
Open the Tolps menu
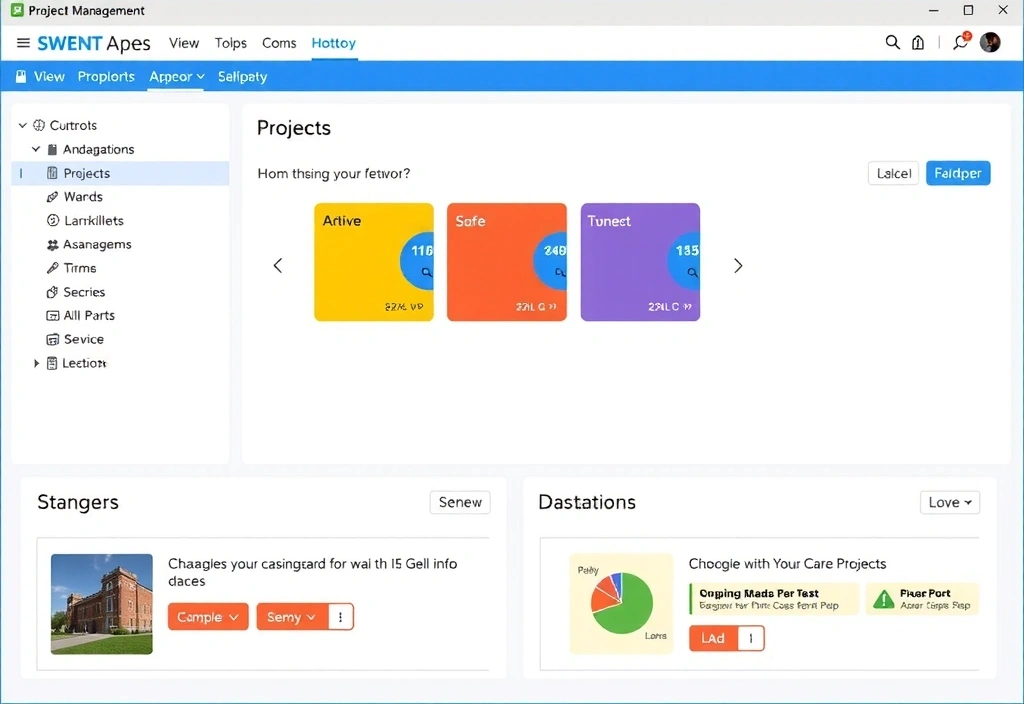(230, 43)
